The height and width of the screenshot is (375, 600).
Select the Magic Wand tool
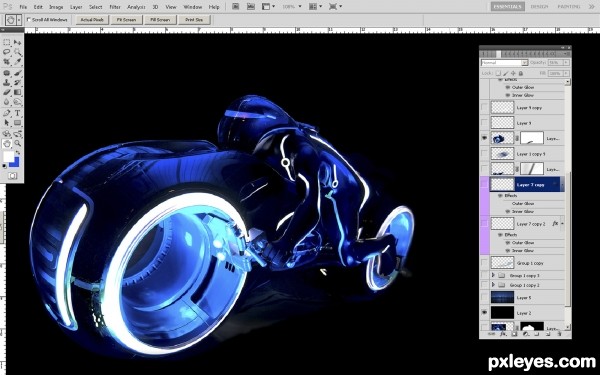click(x=18, y=52)
